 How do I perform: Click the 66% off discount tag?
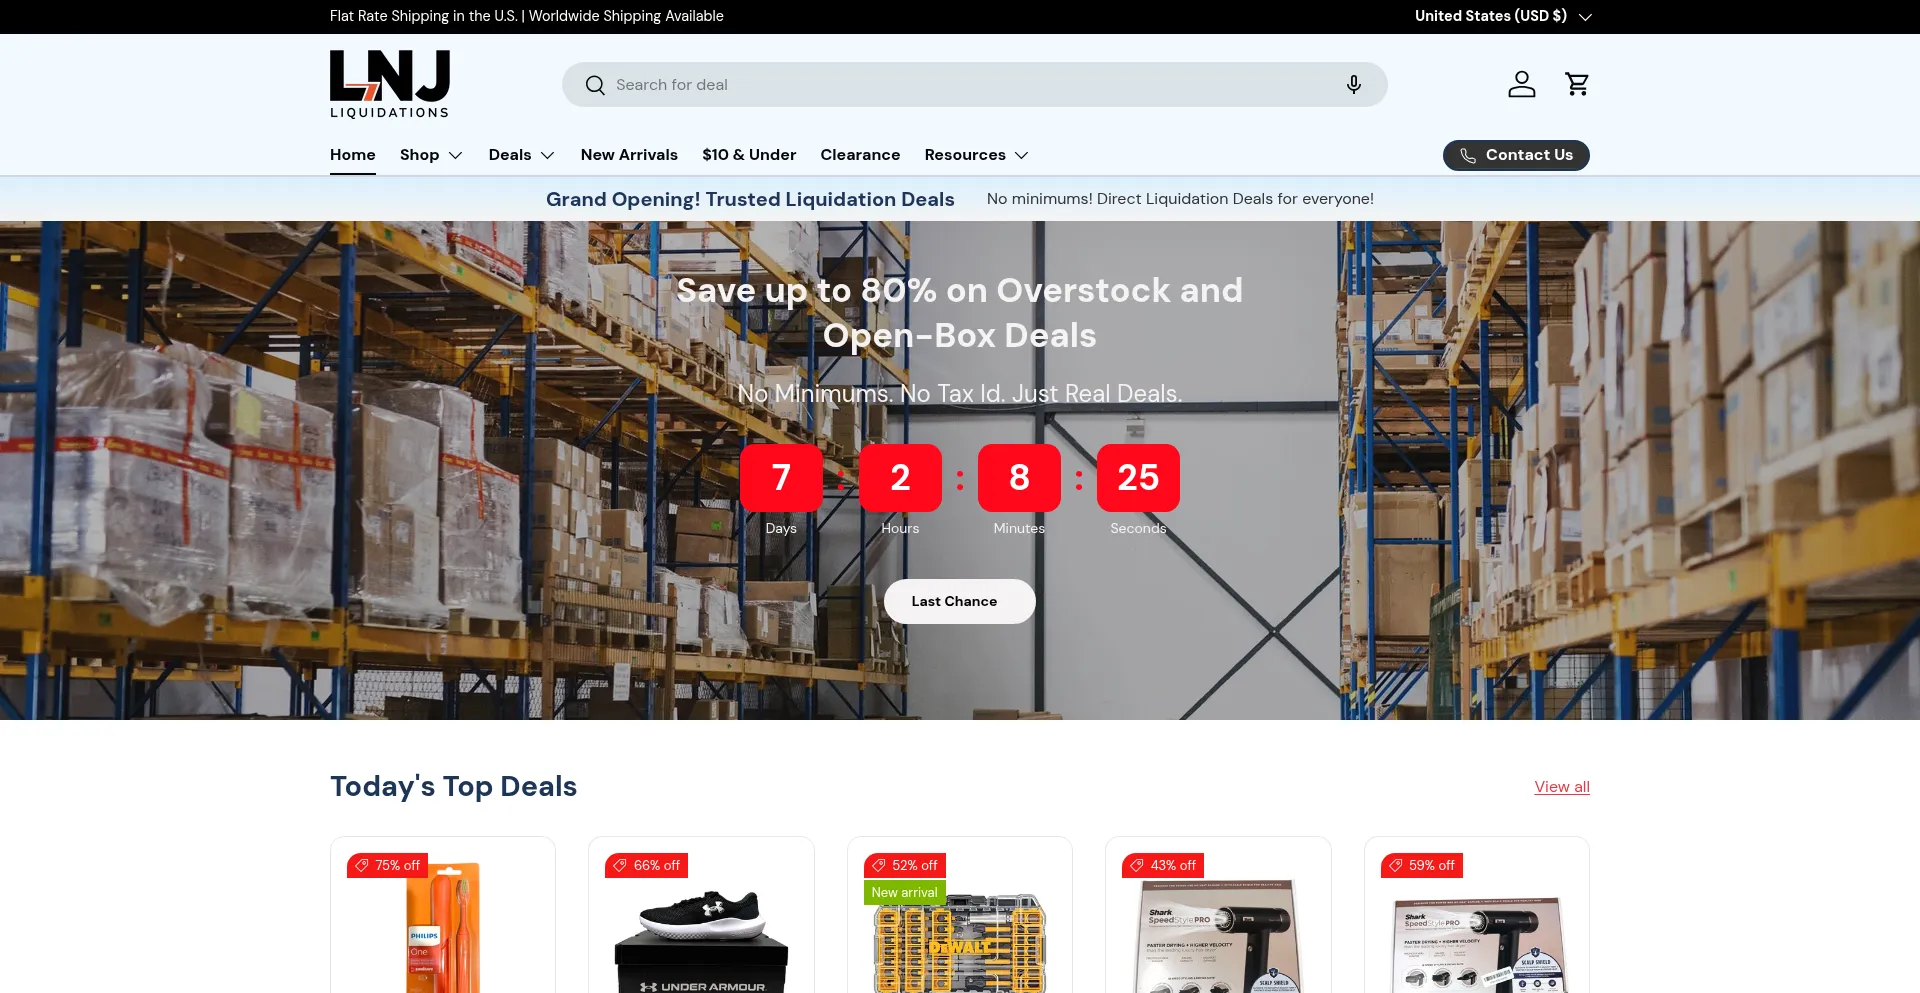point(646,865)
